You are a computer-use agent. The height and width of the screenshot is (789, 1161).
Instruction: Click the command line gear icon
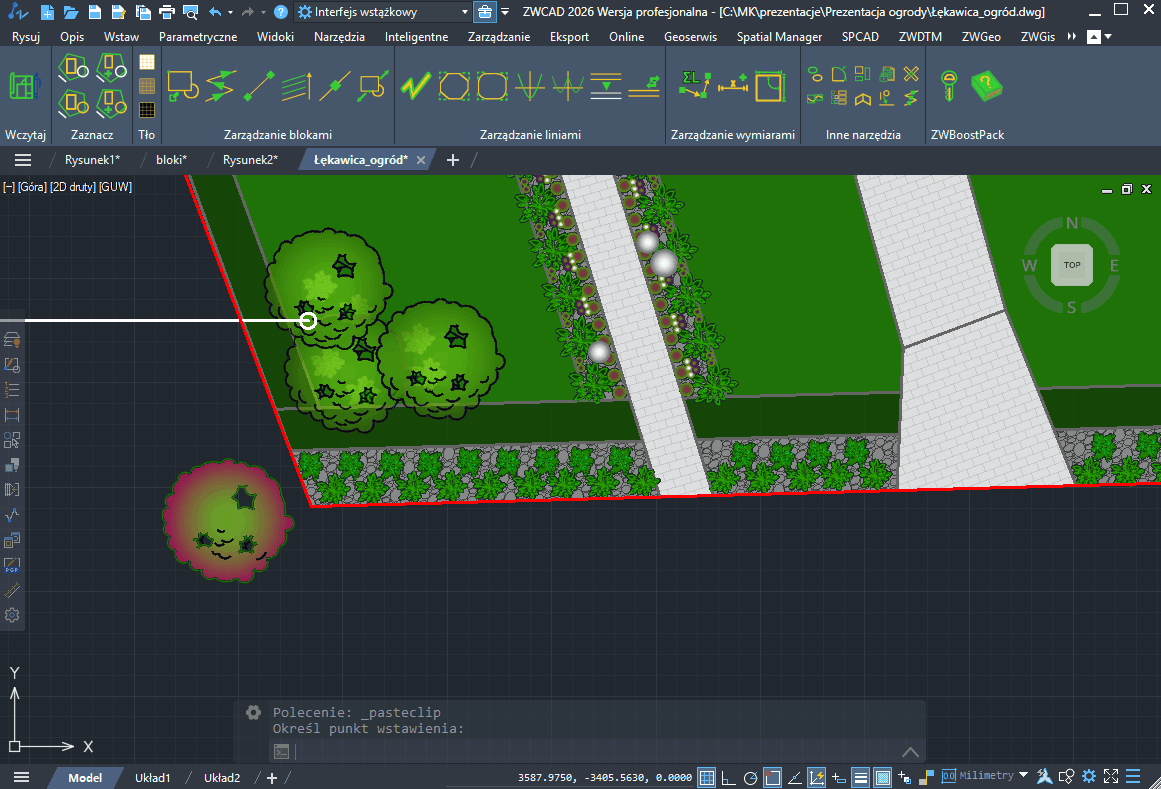[253, 712]
